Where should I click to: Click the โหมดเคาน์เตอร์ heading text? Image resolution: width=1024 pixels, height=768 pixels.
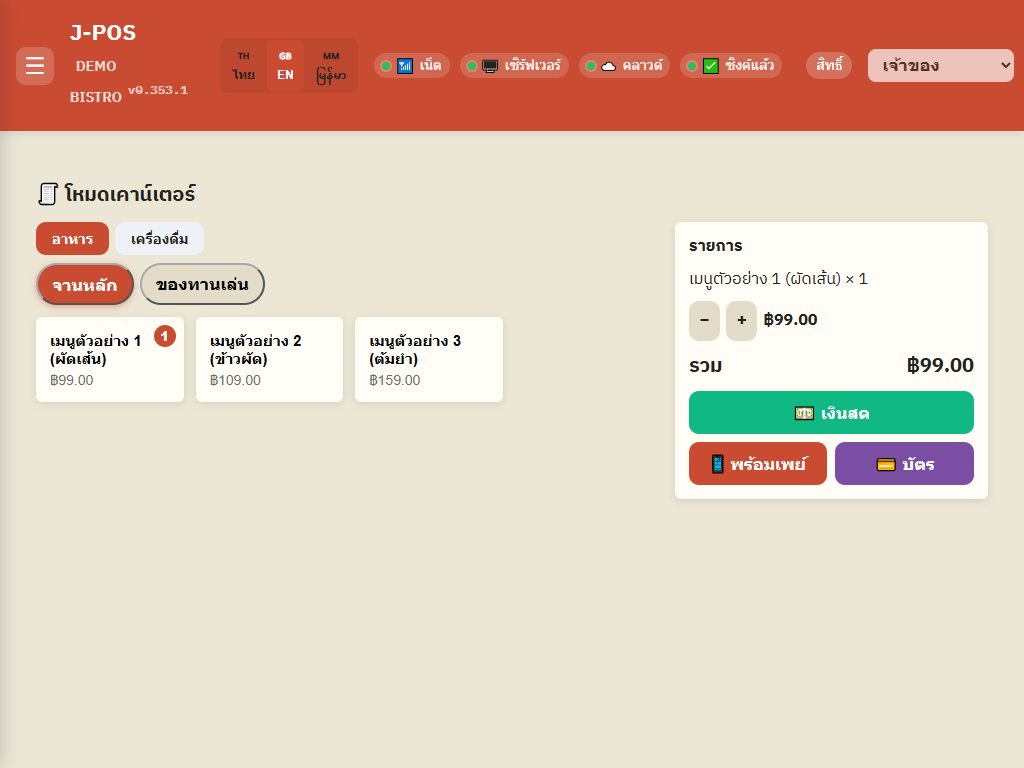(130, 194)
